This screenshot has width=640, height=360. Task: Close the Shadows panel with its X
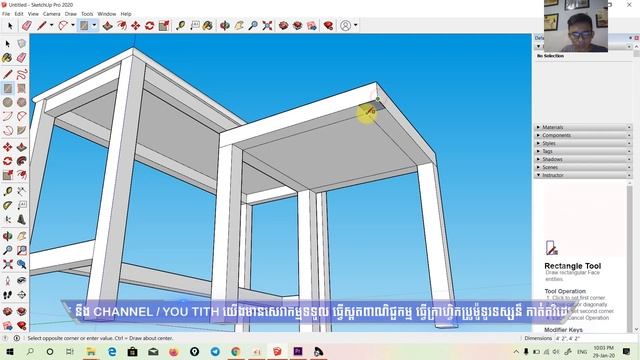click(x=629, y=159)
